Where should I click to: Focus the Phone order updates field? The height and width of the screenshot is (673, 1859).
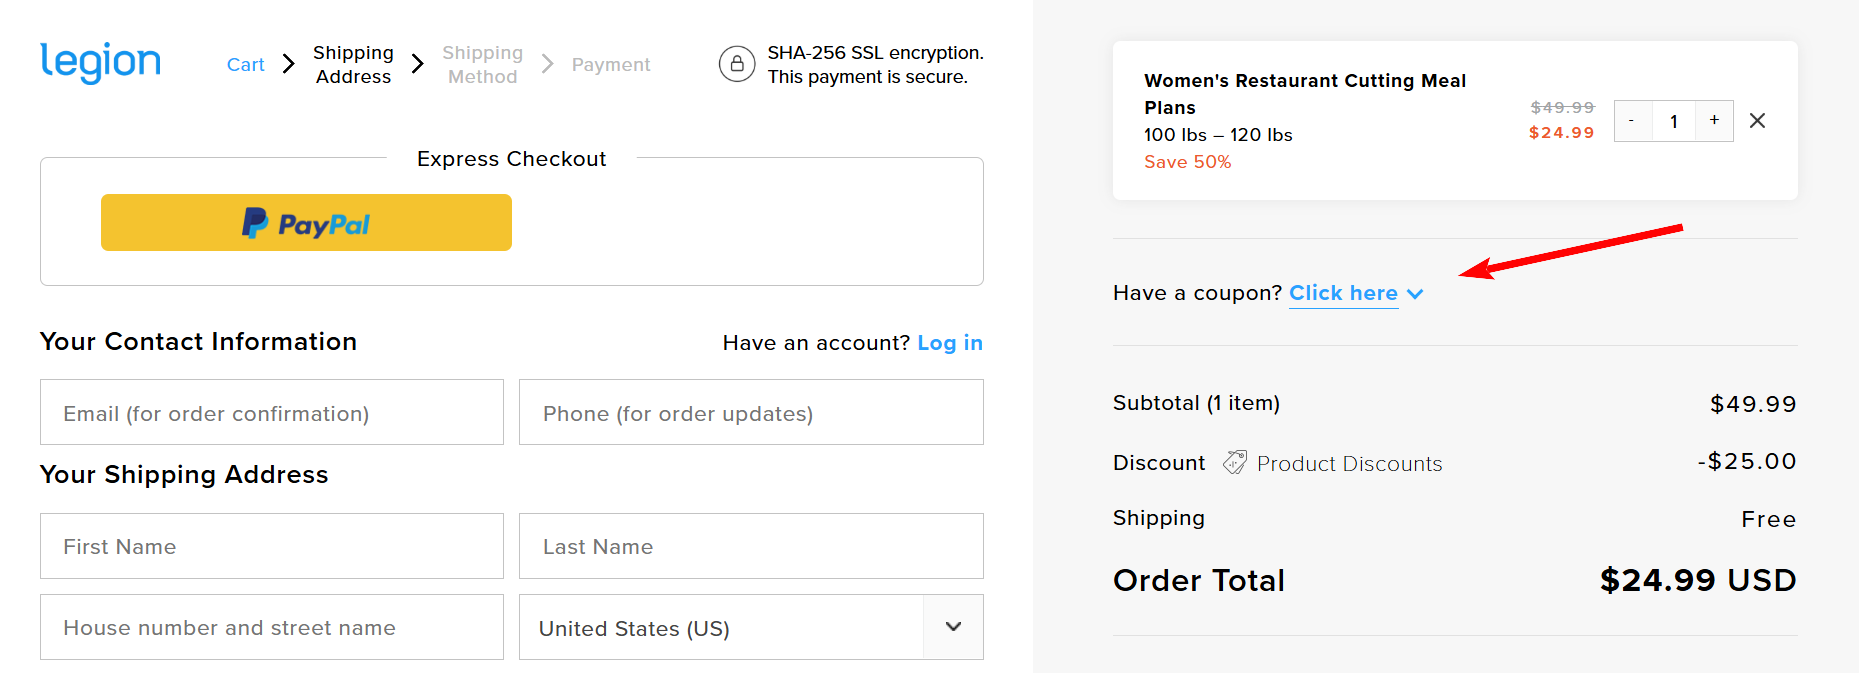[x=751, y=413]
